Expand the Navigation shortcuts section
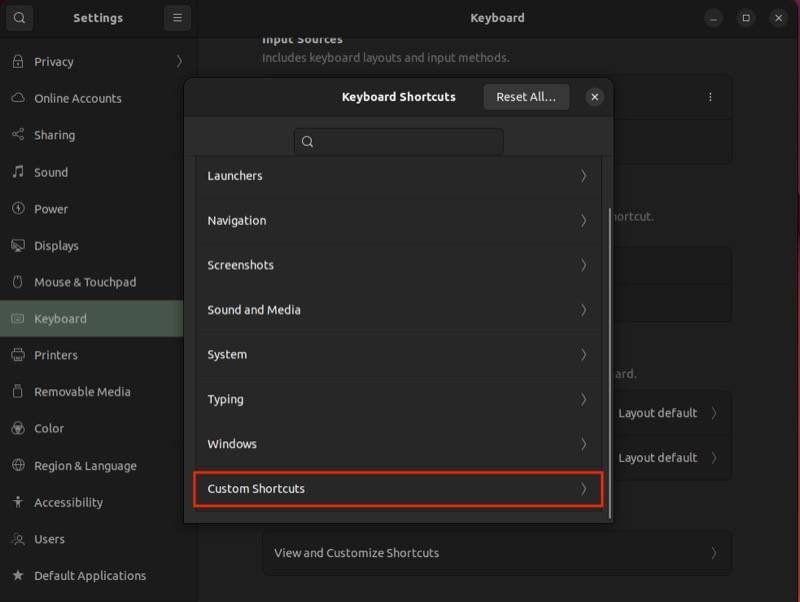 pyautogui.click(x=398, y=220)
